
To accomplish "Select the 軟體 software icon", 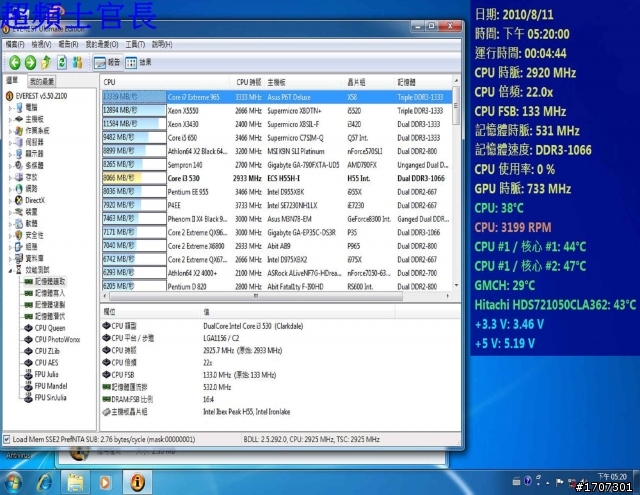I will 19,224.
